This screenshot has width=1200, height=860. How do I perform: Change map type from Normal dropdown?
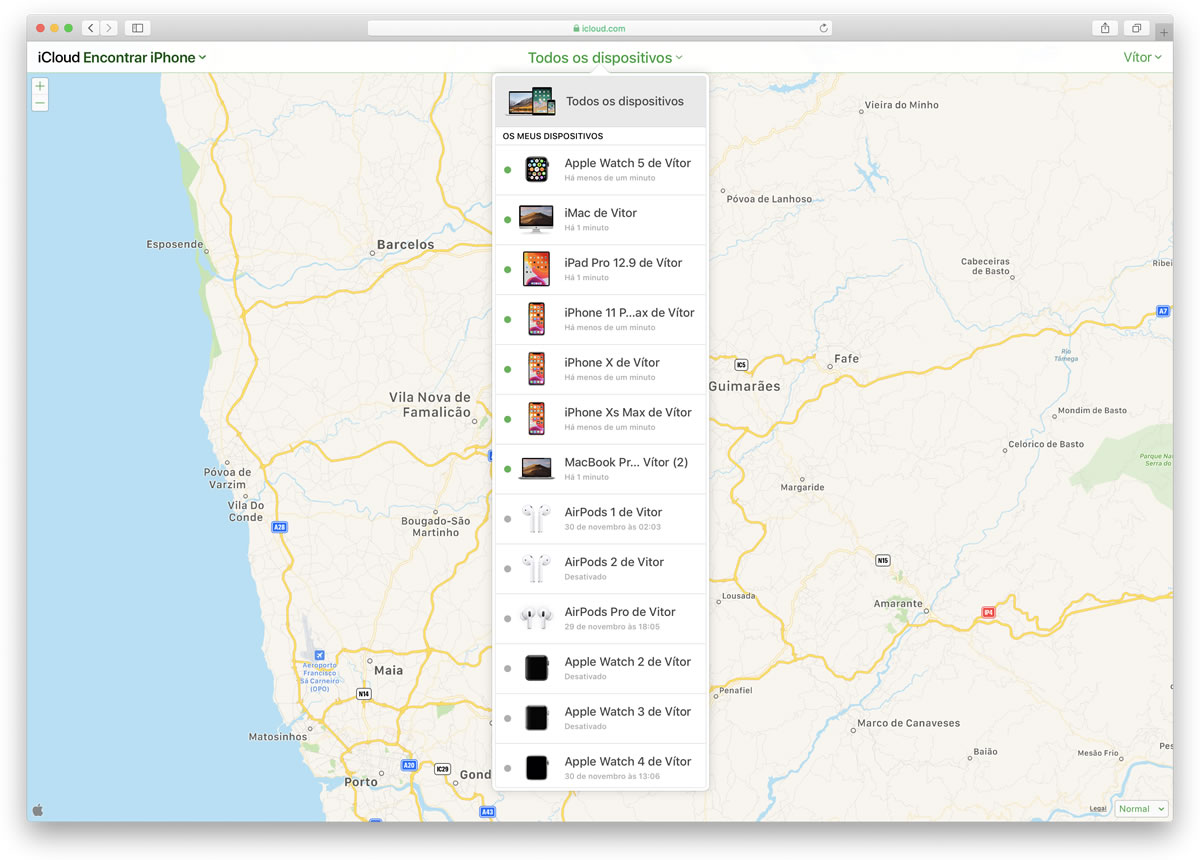coord(1142,808)
